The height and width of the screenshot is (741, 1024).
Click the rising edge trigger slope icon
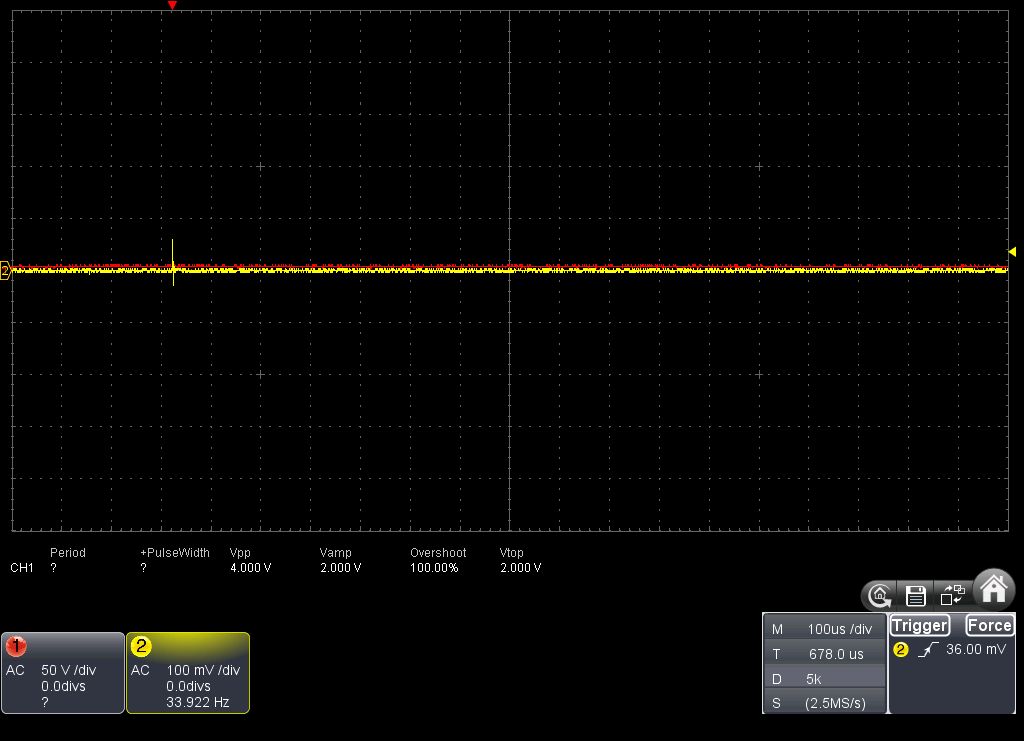(927, 650)
